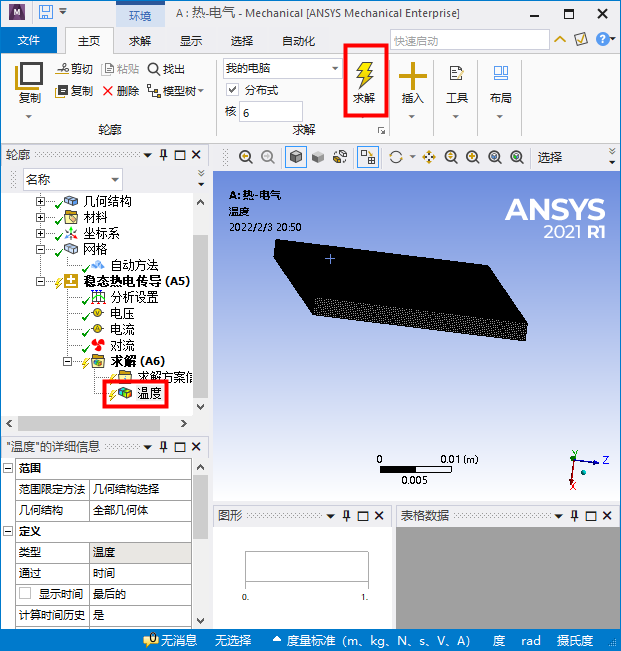Click the 复制 (Duplicate) large button
Image resolution: width=621 pixels, height=651 pixels.
tap(29, 82)
